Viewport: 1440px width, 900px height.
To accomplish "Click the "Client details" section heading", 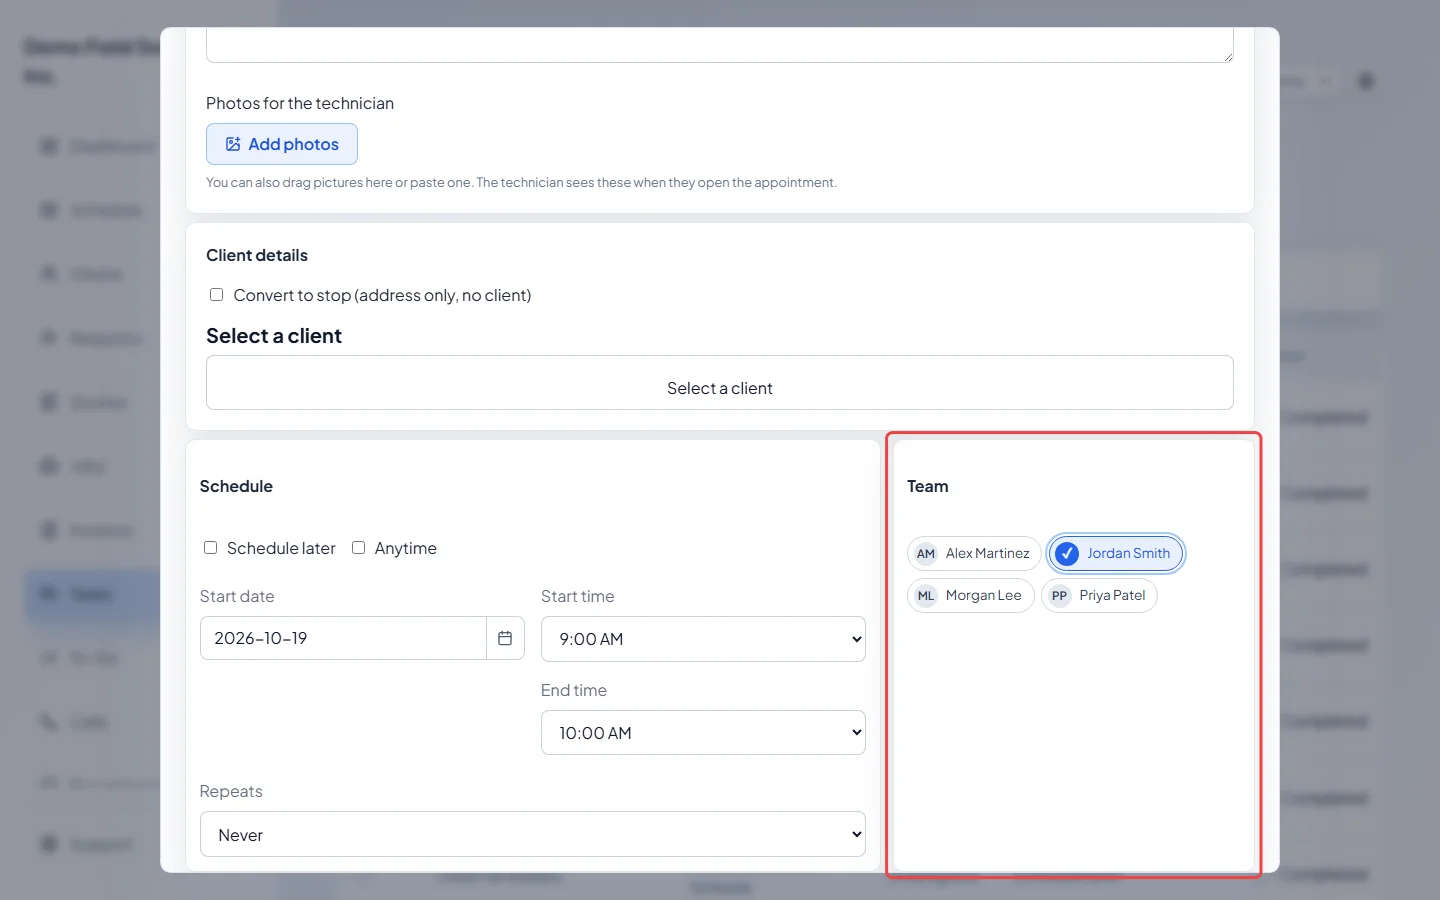I will coord(257,255).
